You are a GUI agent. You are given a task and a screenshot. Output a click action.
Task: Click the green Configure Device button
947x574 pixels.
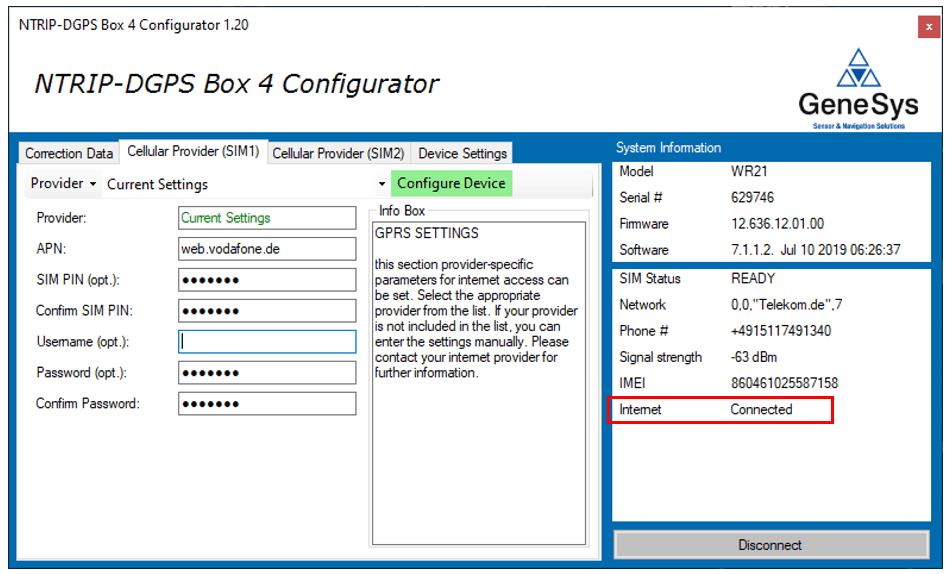click(x=451, y=183)
